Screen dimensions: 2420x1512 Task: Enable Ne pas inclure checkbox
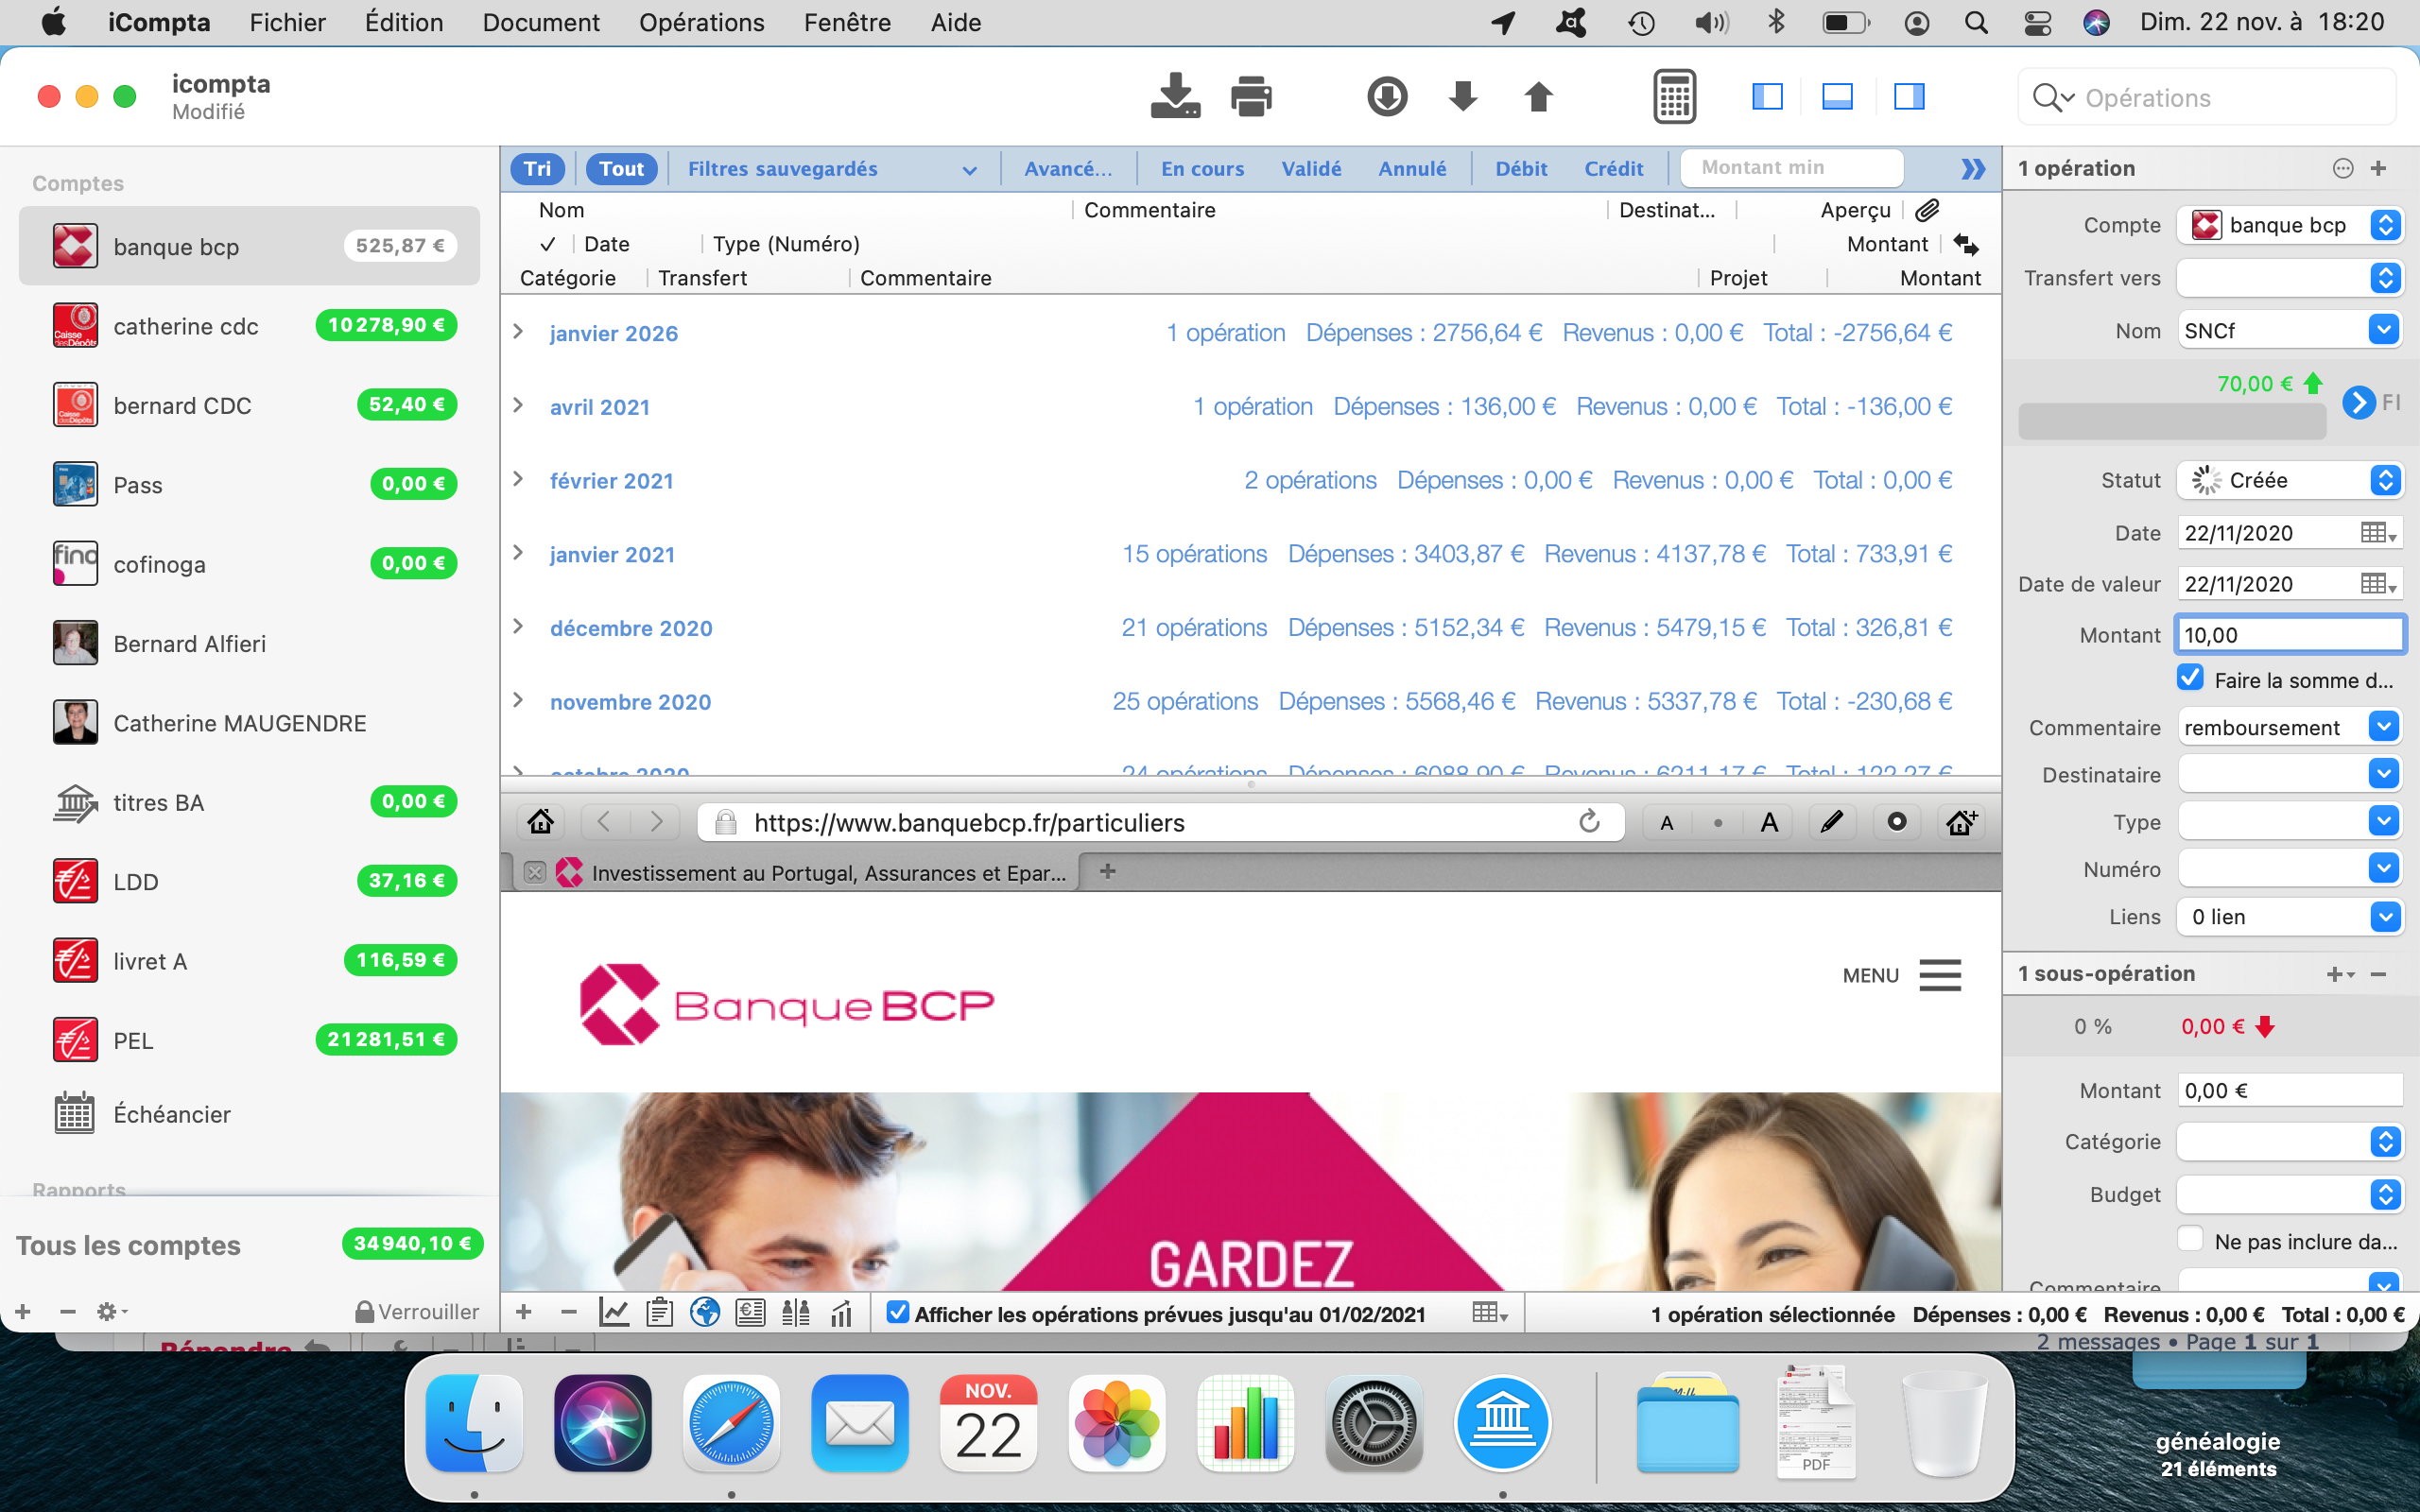(x=2190, y=1240)
